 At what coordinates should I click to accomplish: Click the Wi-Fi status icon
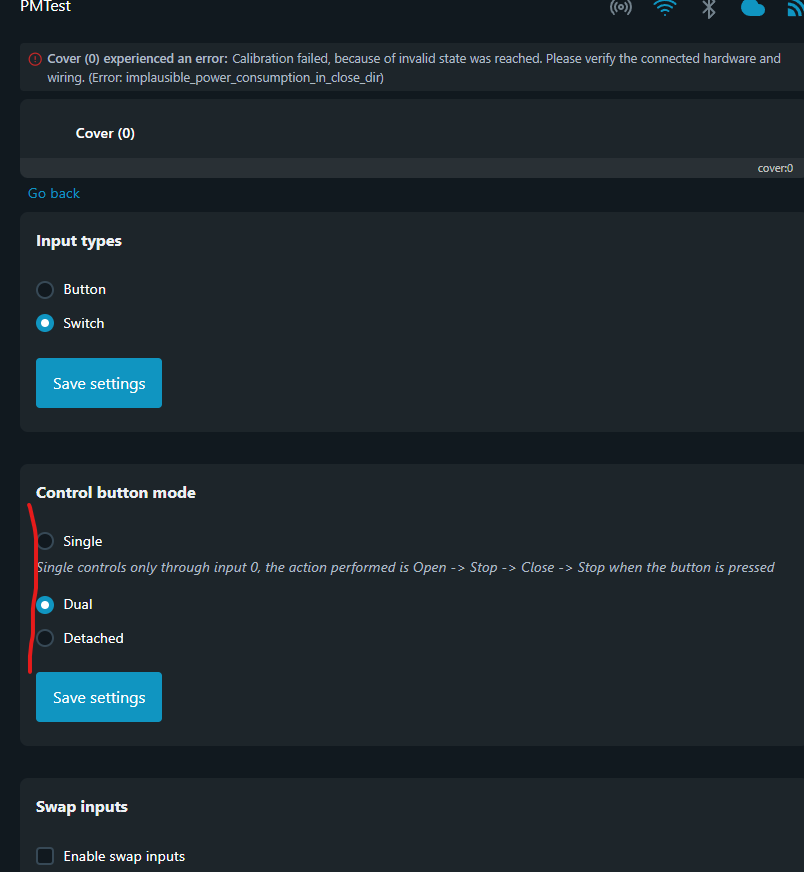[x=664, y=8]
